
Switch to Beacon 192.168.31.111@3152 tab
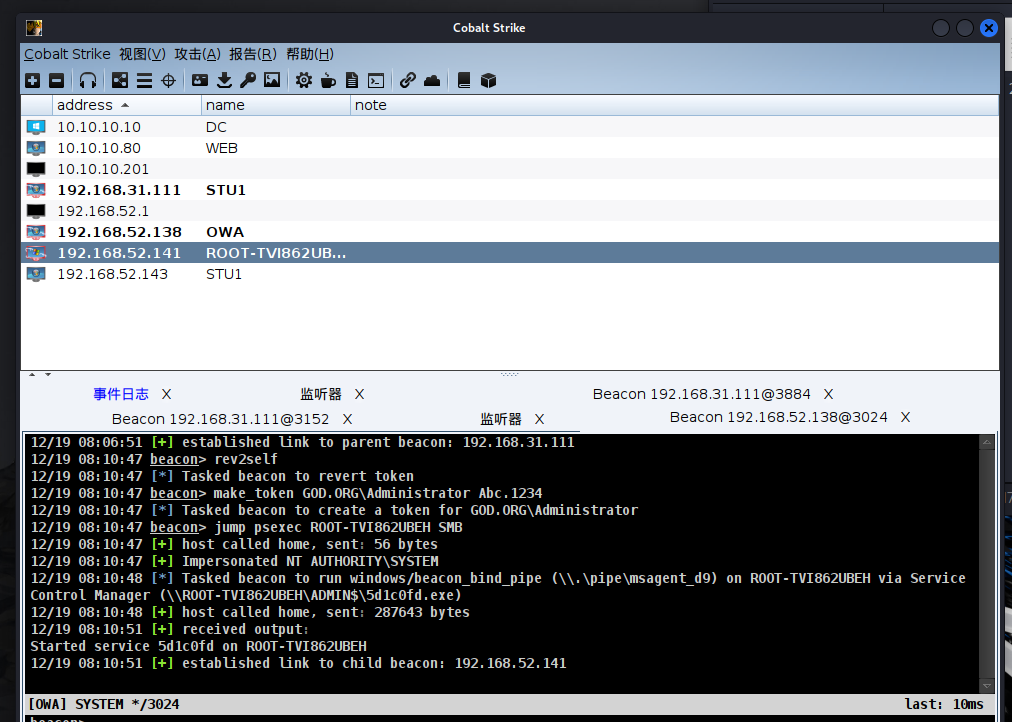(220, 419)
